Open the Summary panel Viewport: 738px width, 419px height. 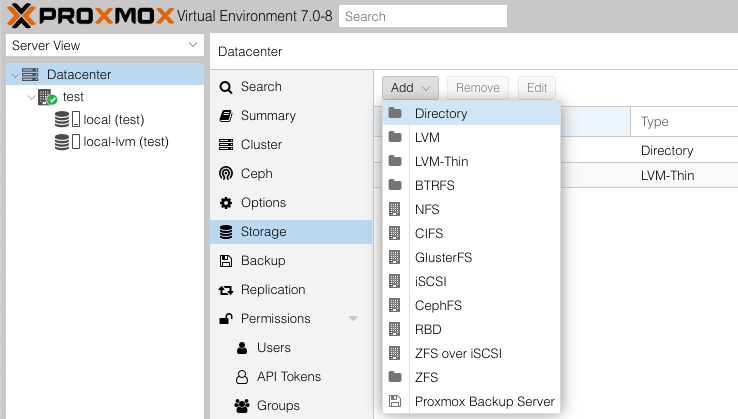pyautogui.click(x=291, y=116)
